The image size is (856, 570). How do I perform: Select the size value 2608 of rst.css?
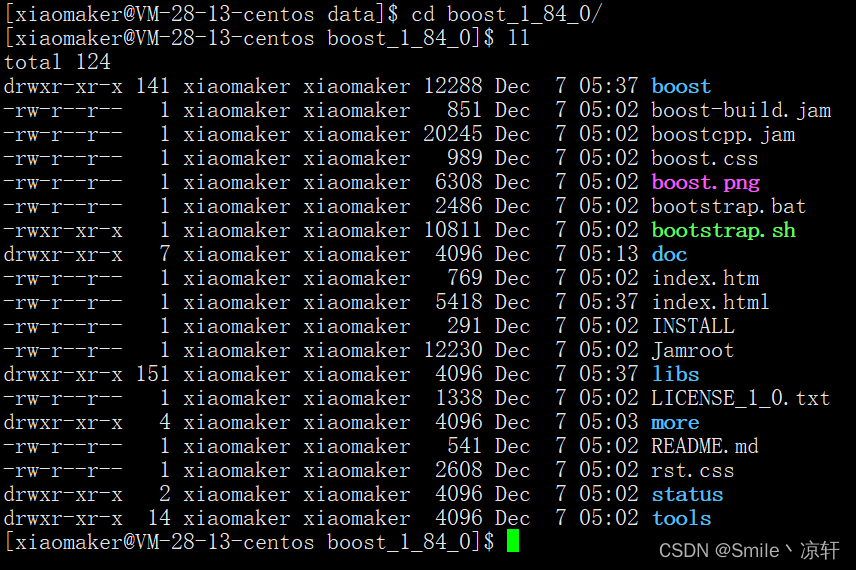(459, 471)
